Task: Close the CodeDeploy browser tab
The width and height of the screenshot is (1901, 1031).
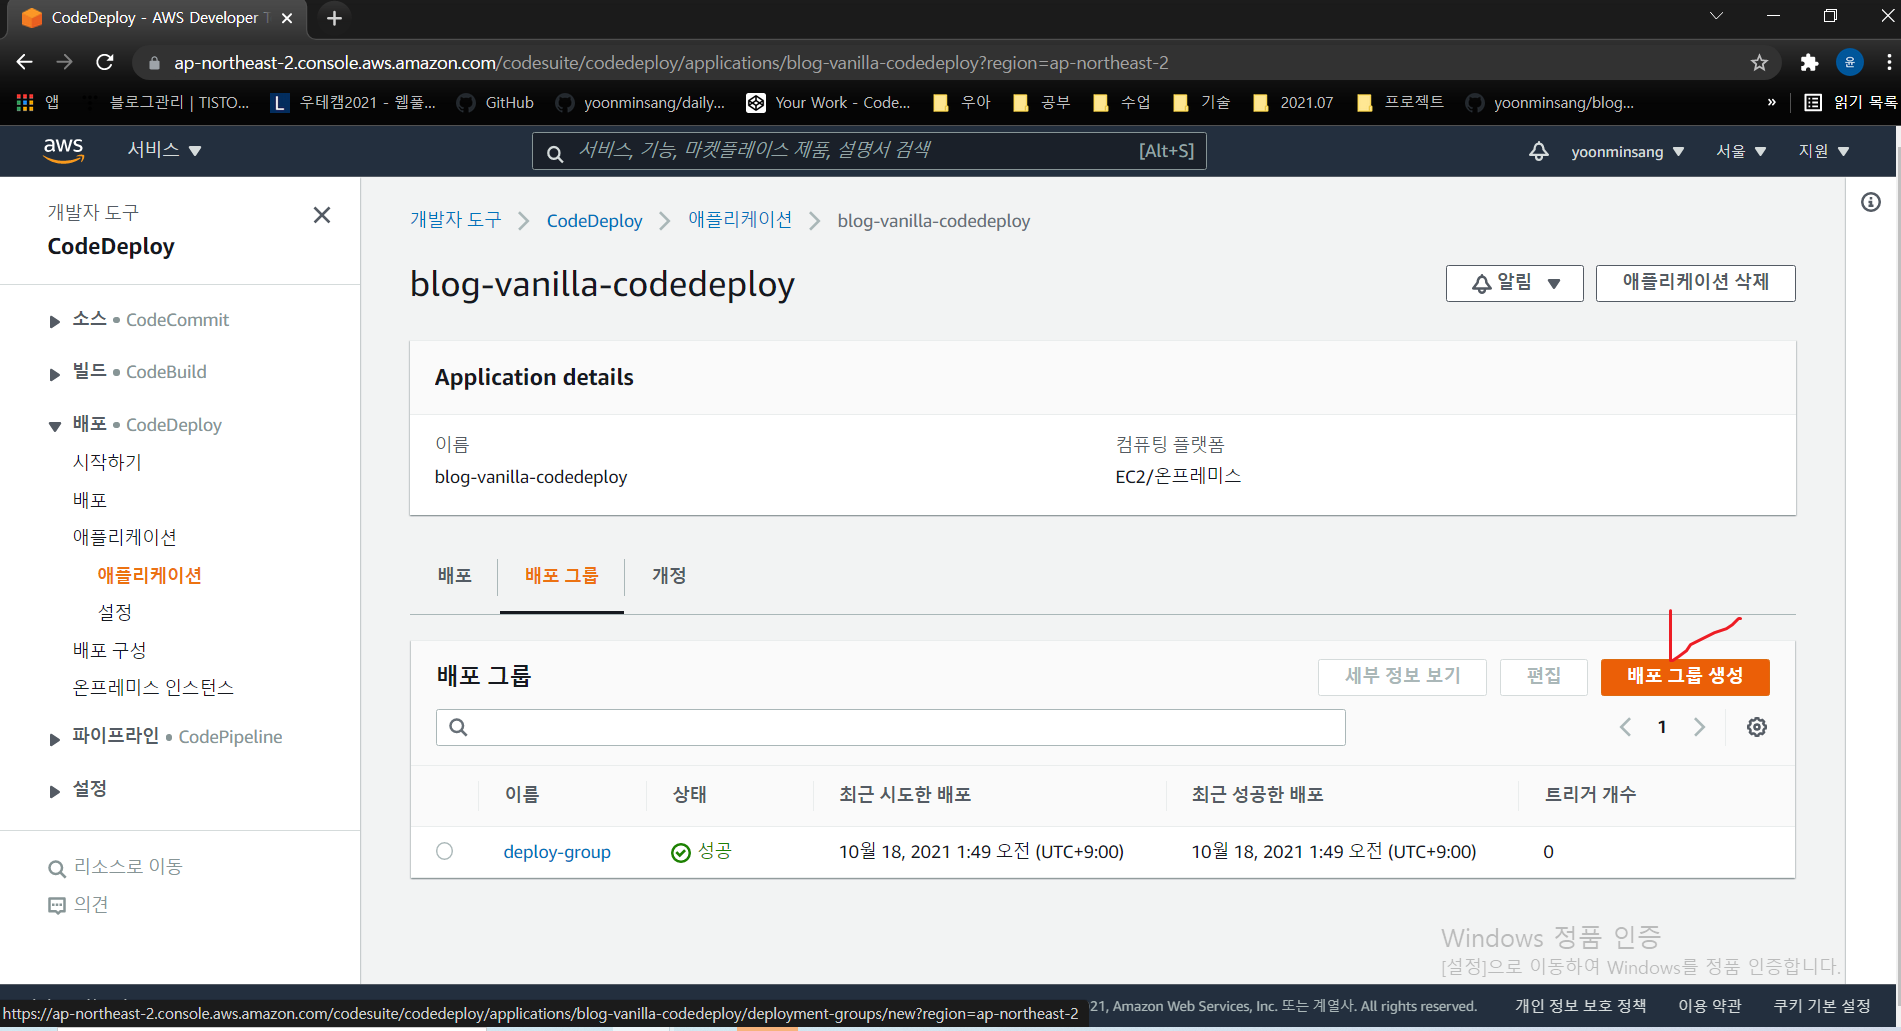Action: pos(287,18)
